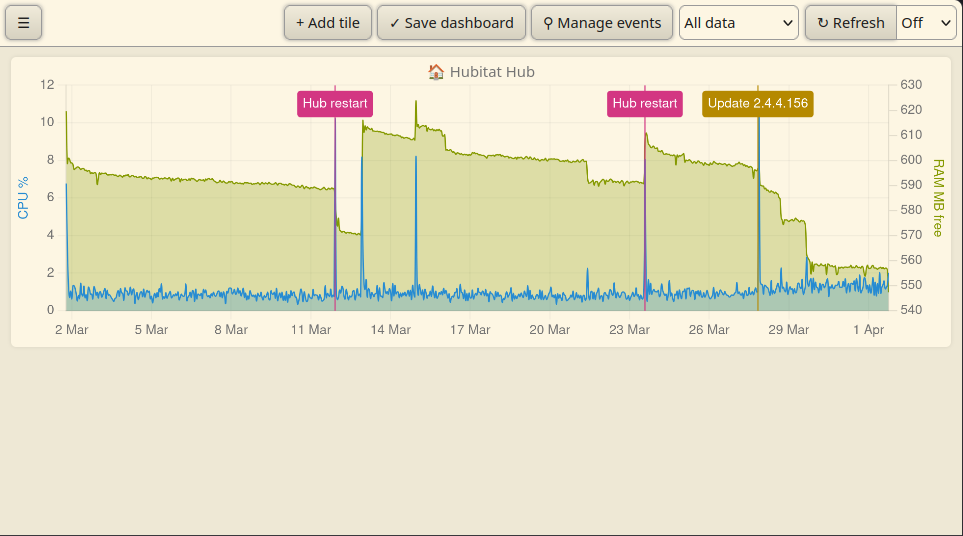
Task: Click the 10 value on CPU axis
Action: [47, 122]
